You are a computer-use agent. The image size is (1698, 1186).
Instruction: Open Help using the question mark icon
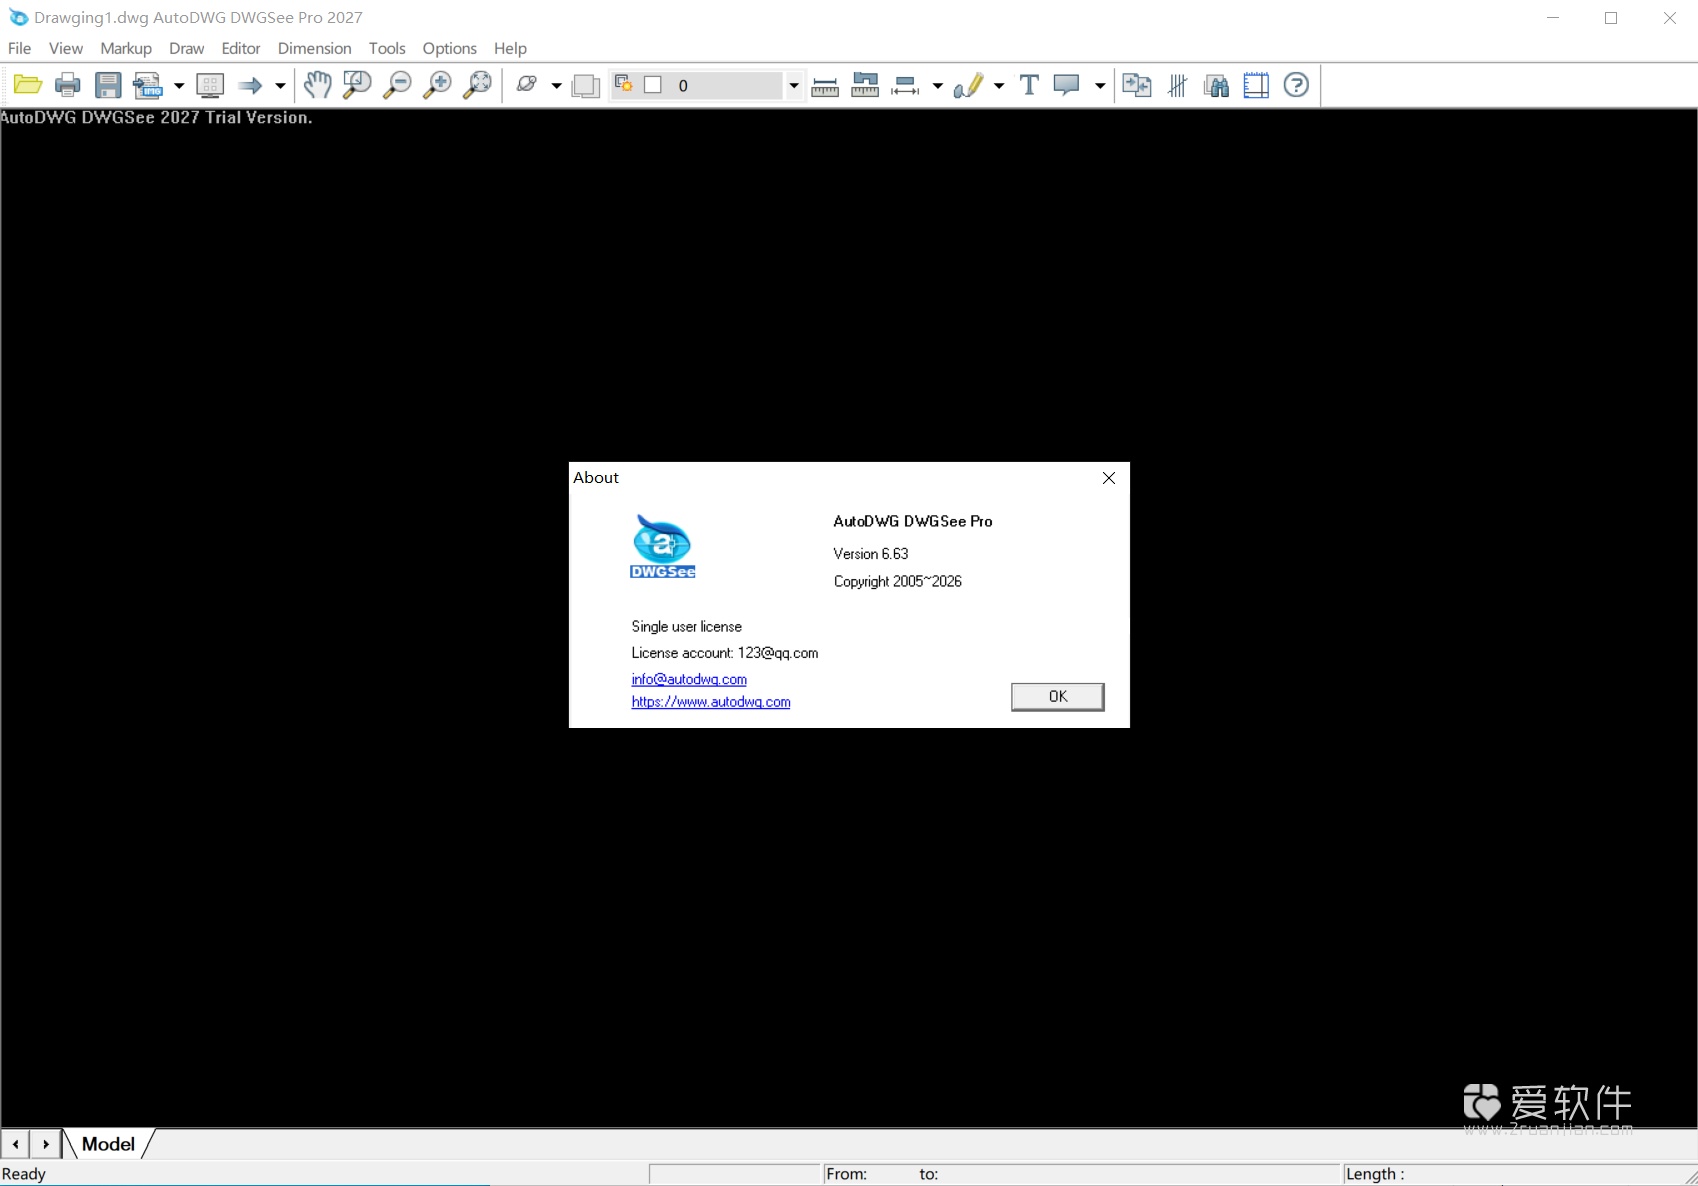click(x=1296, y=85)
